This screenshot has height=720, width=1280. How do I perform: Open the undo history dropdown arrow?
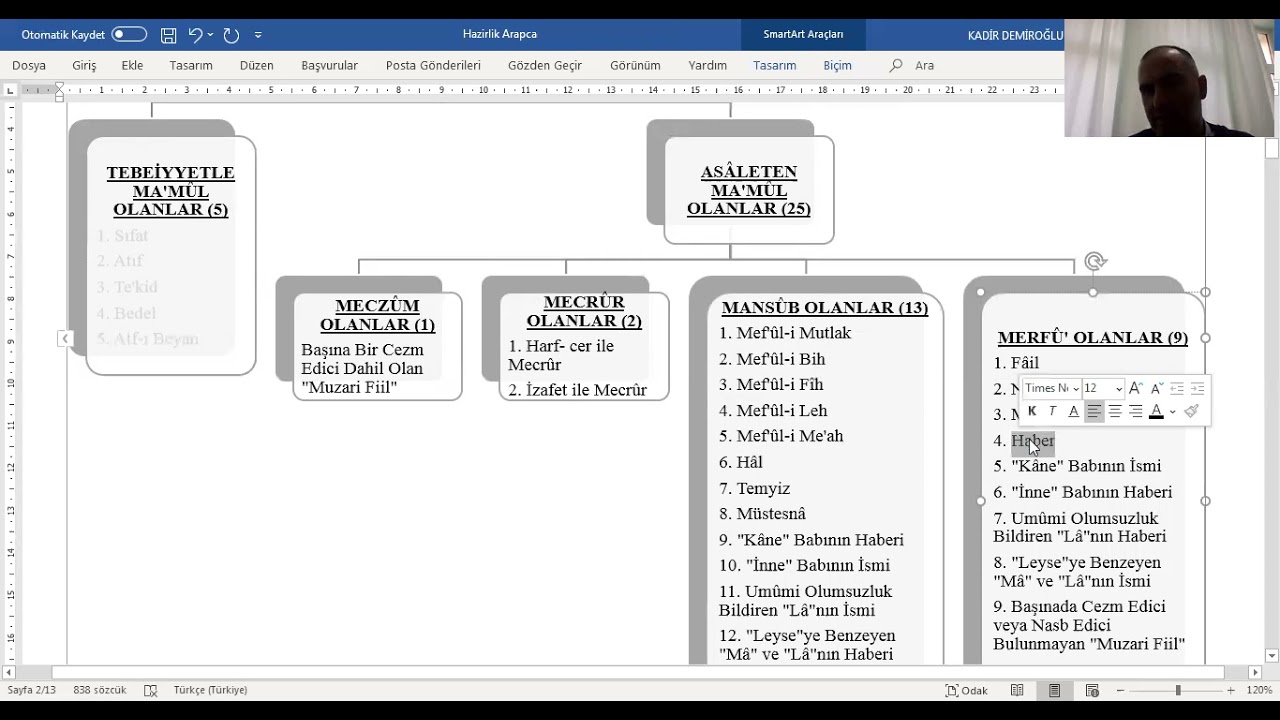(211, 35)
